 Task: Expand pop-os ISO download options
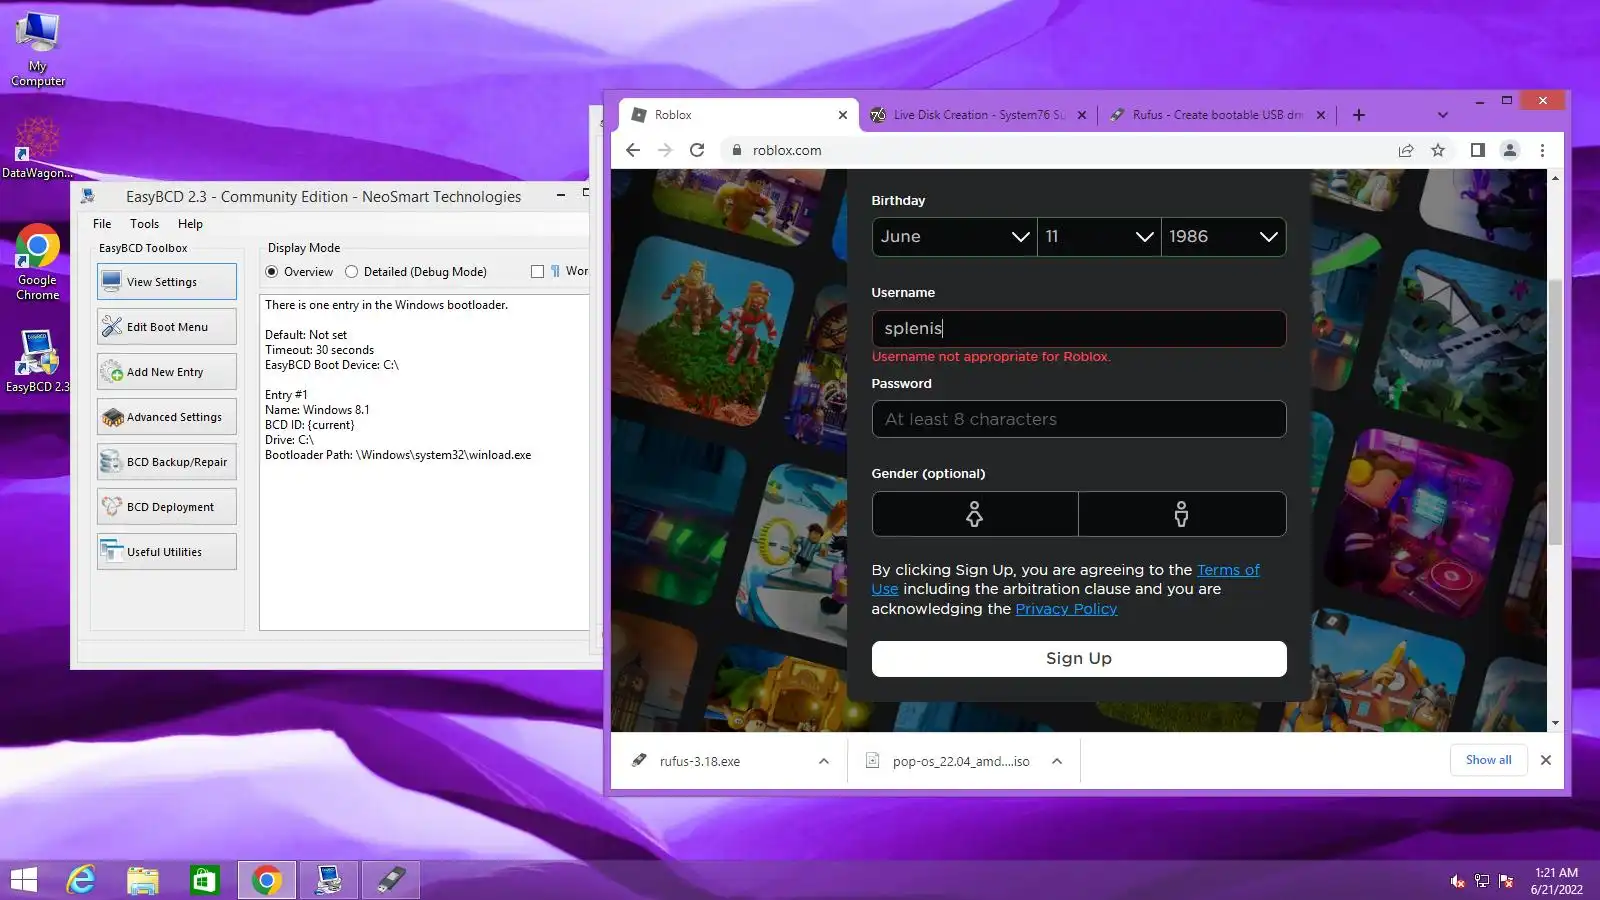click(1057, 761)
